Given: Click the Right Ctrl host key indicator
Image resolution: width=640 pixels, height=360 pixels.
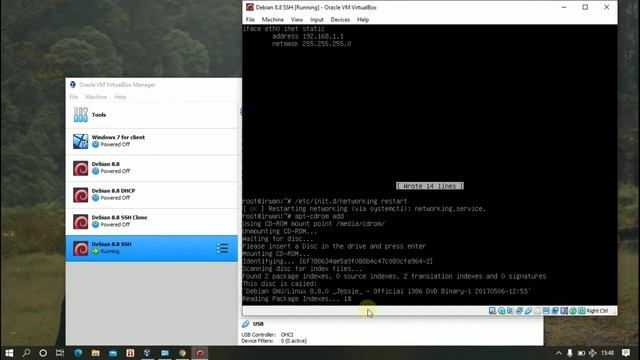Looking at the screenshot, I should coord(597,311).
